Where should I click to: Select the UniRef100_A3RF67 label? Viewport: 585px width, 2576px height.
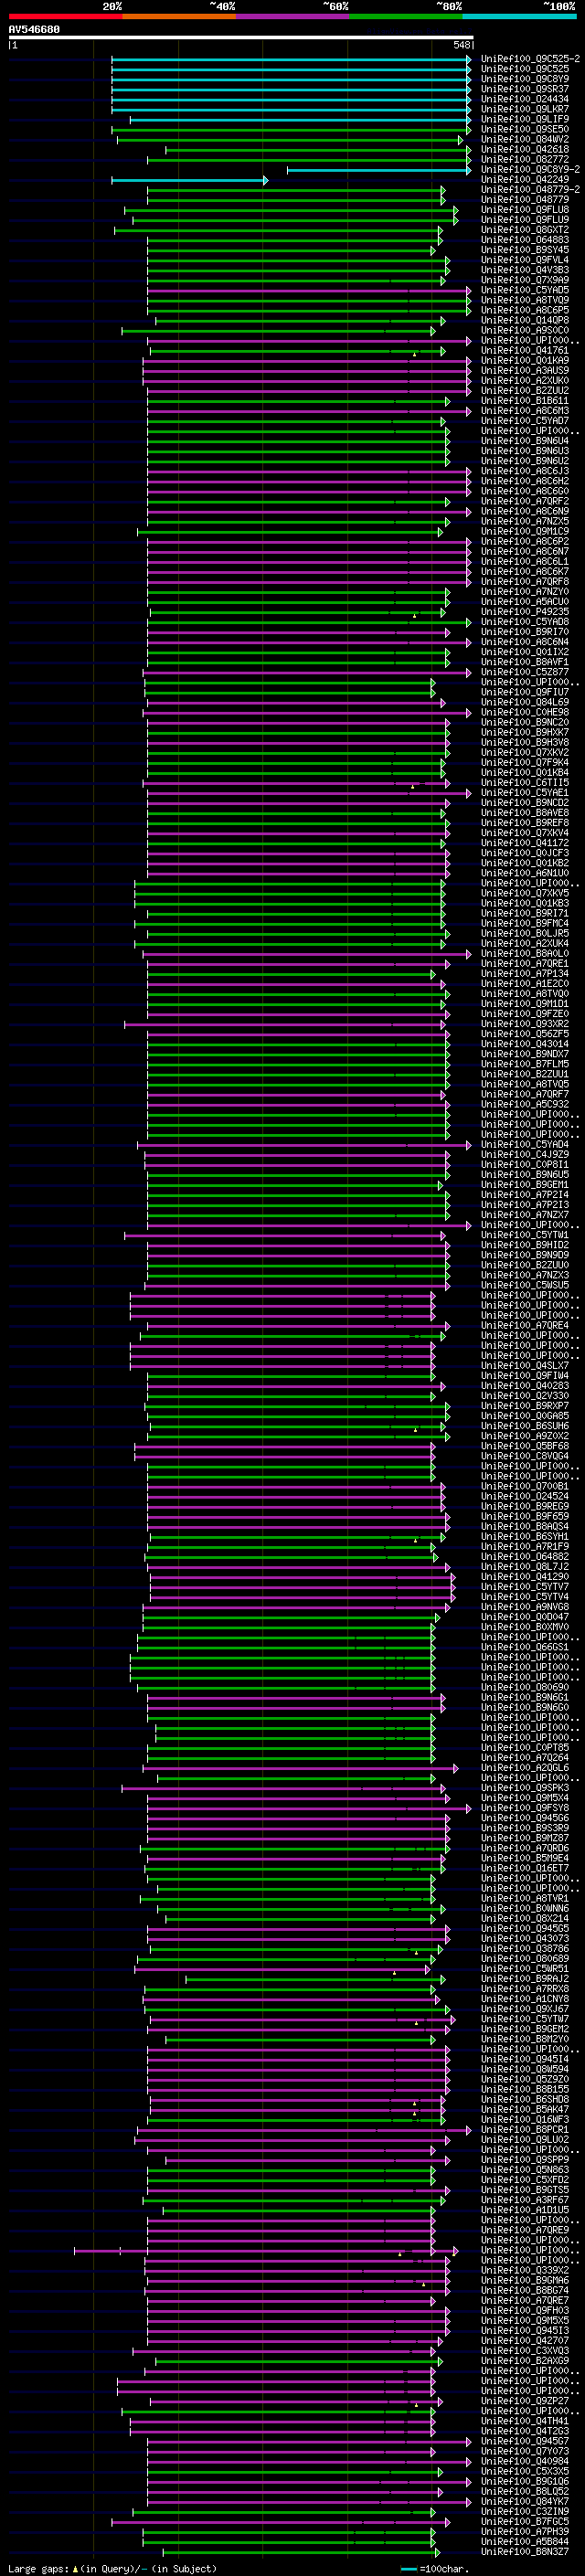tap(525, 2200)
